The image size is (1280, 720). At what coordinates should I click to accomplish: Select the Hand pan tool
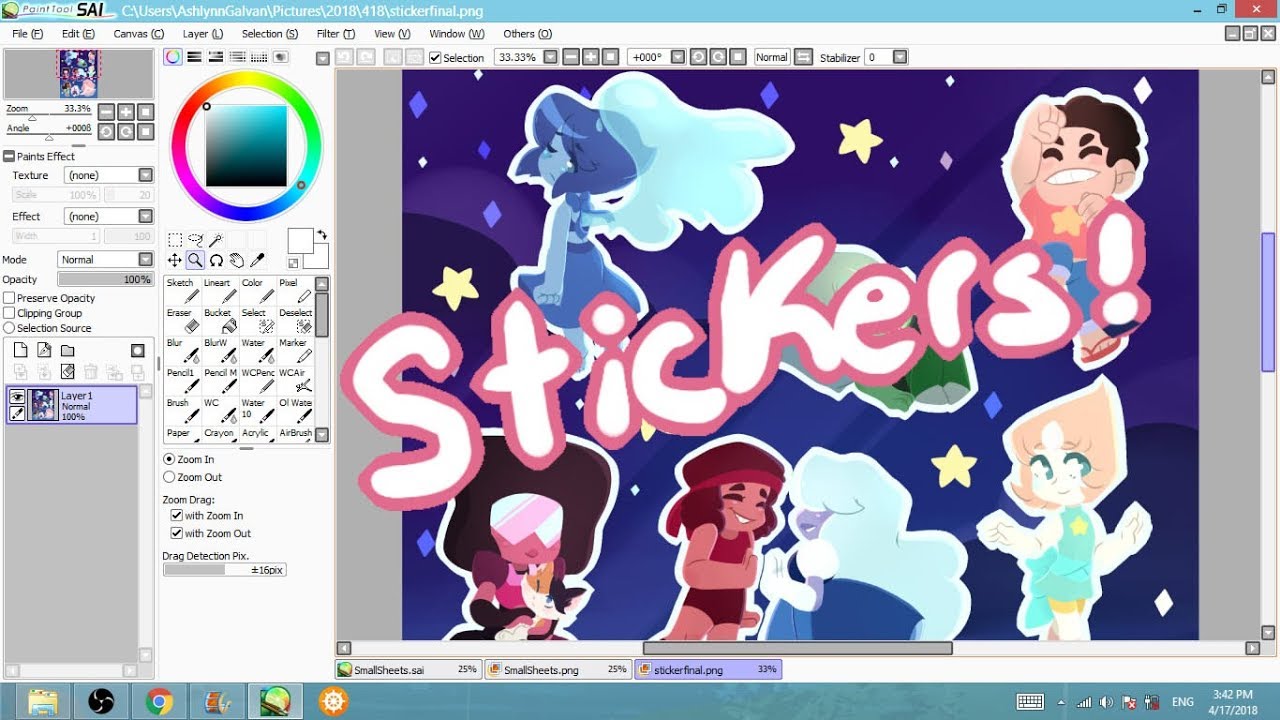point(236,260)
